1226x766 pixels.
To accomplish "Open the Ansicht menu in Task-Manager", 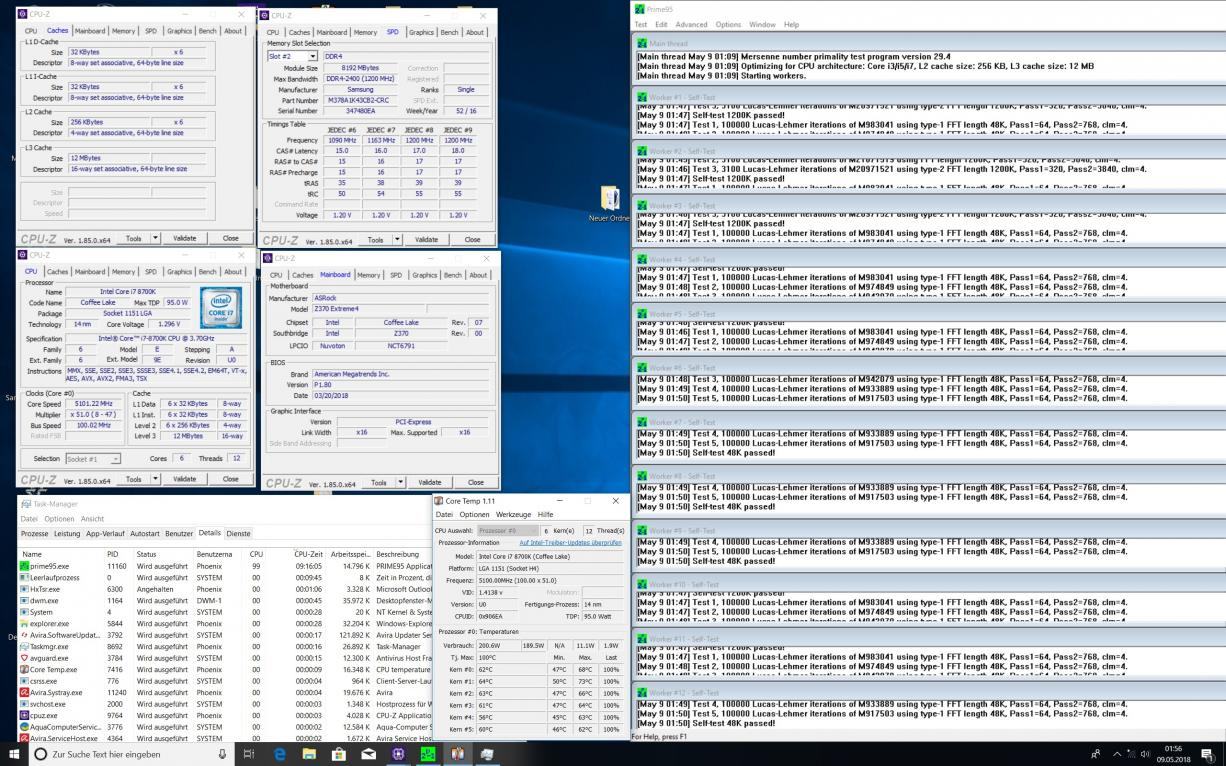I will point(92,519).
